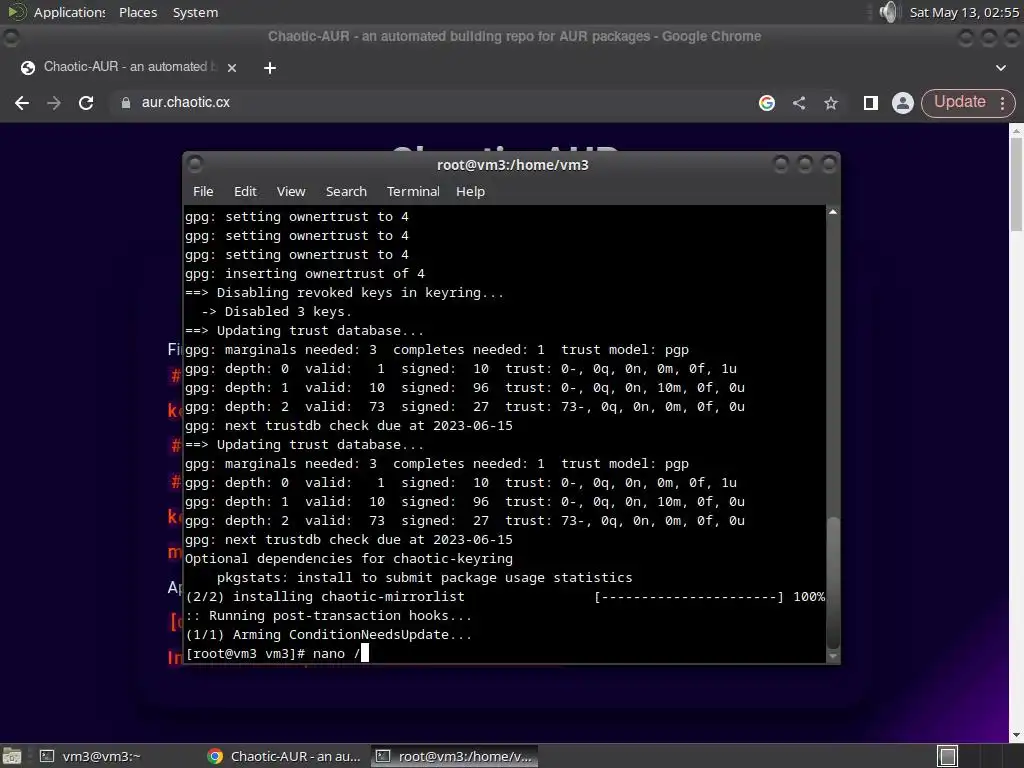Close the Chaotic-AUR browser tab
This screenshot has width=1024, height=768.
click(x=231, y=67)
